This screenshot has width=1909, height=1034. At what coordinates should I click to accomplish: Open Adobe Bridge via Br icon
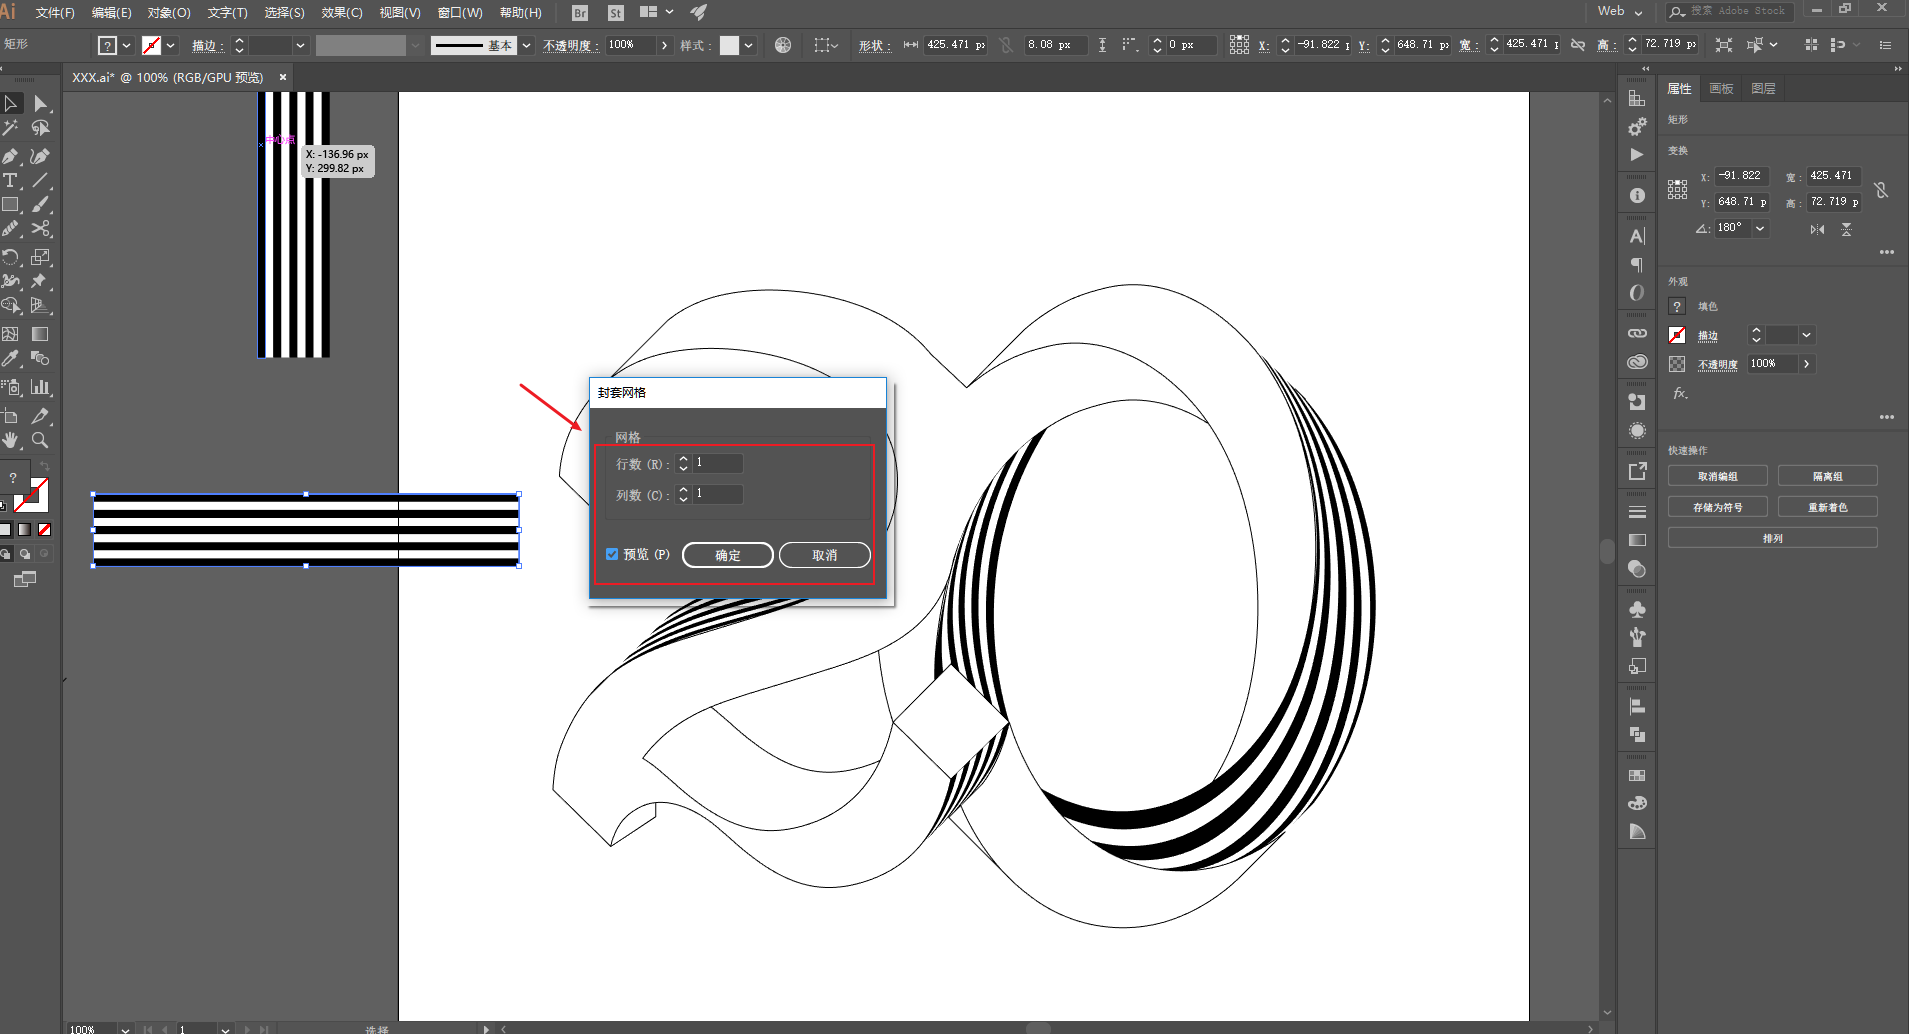click(x=580, y=13)
